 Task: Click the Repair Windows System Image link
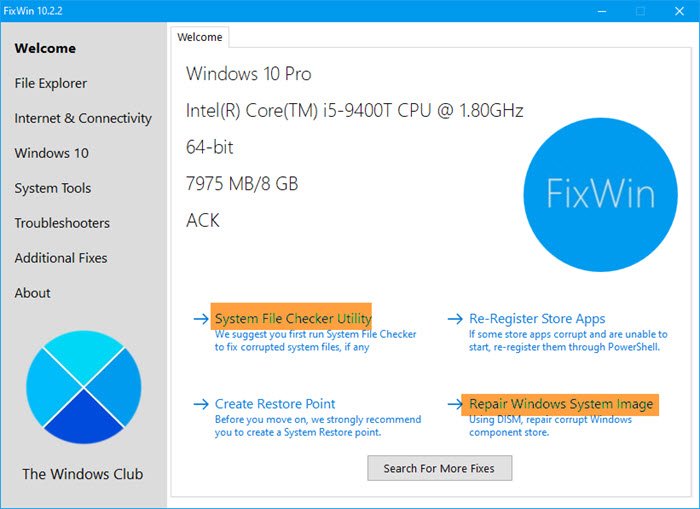click(x=561, y=404)
